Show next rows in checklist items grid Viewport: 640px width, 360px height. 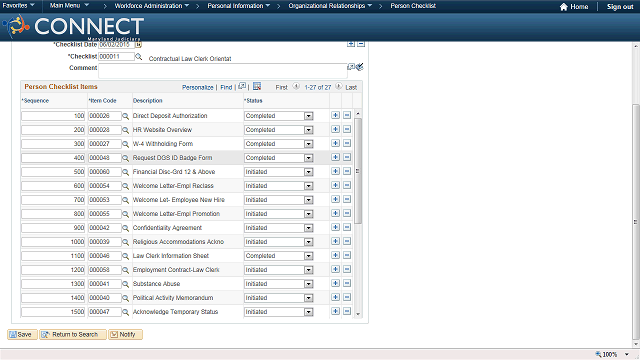338,87
